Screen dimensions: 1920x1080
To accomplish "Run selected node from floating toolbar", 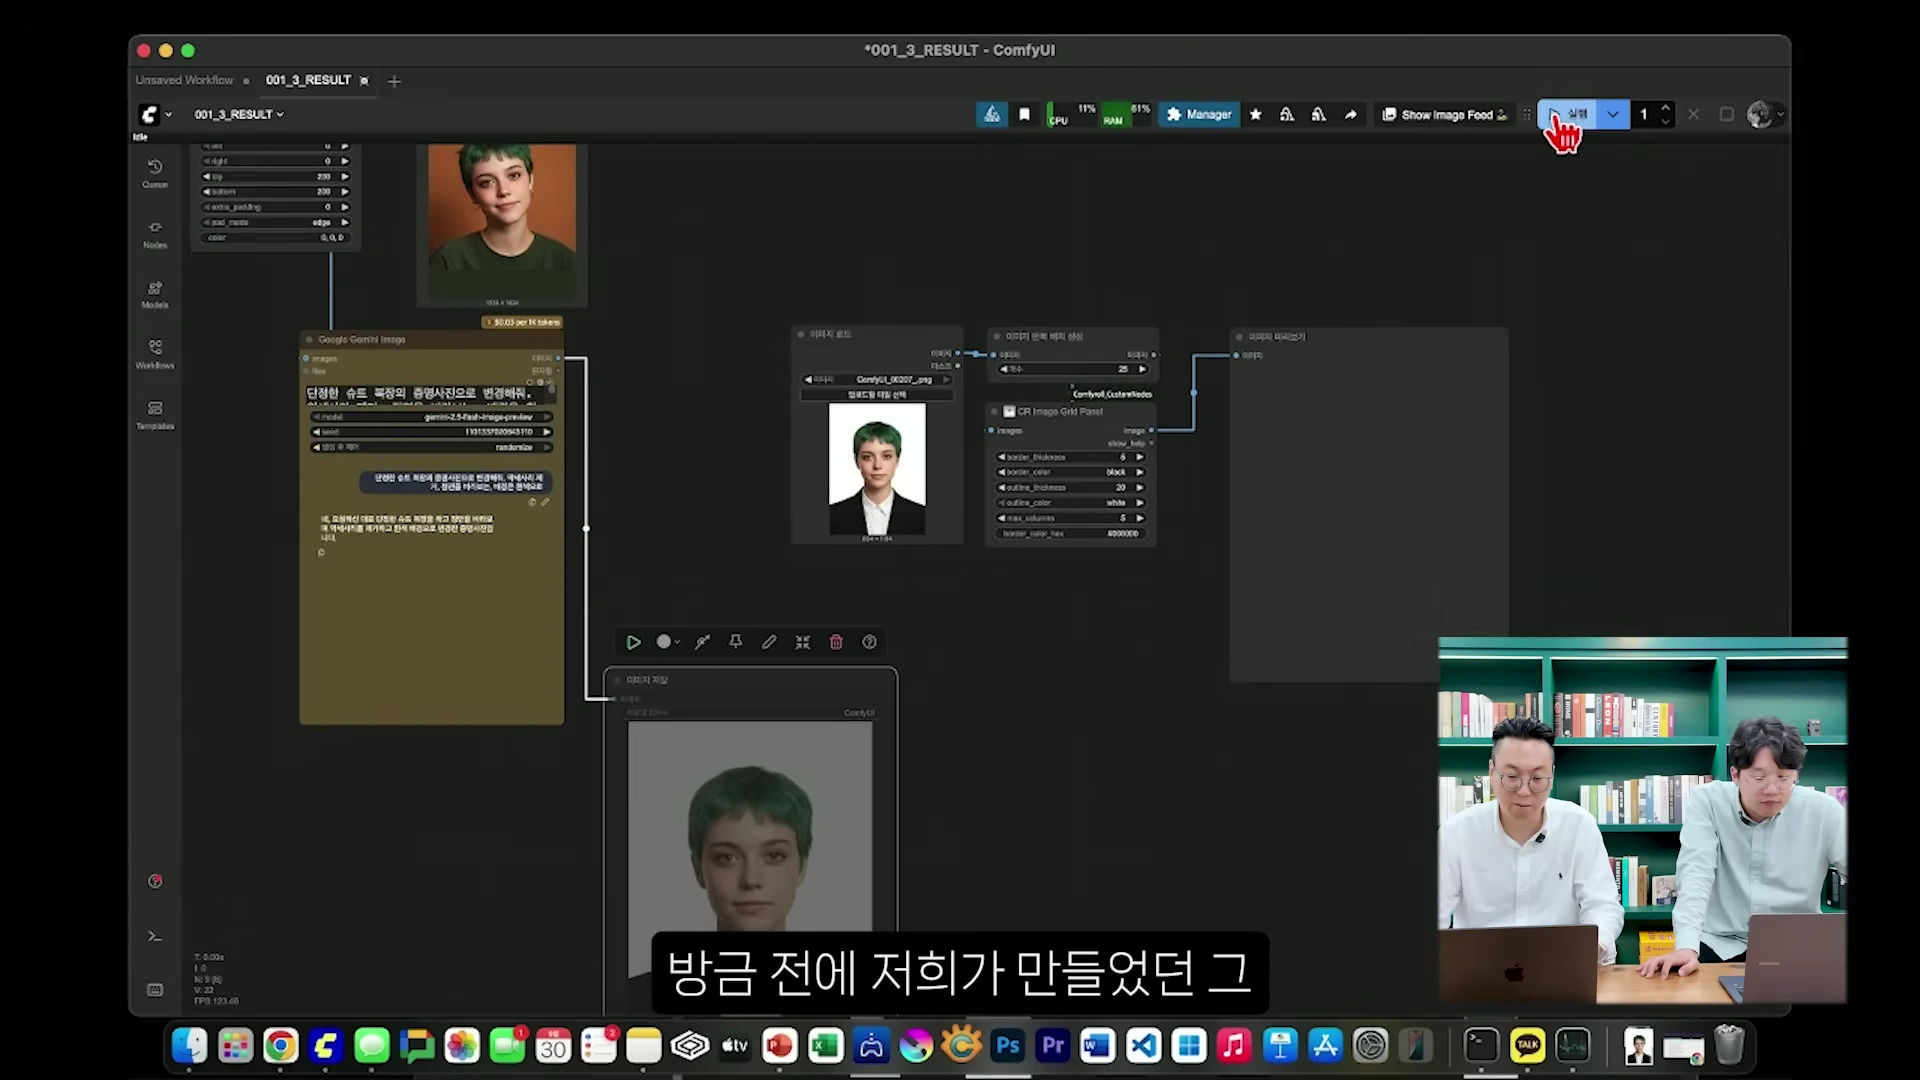I will tap(633, 642).
